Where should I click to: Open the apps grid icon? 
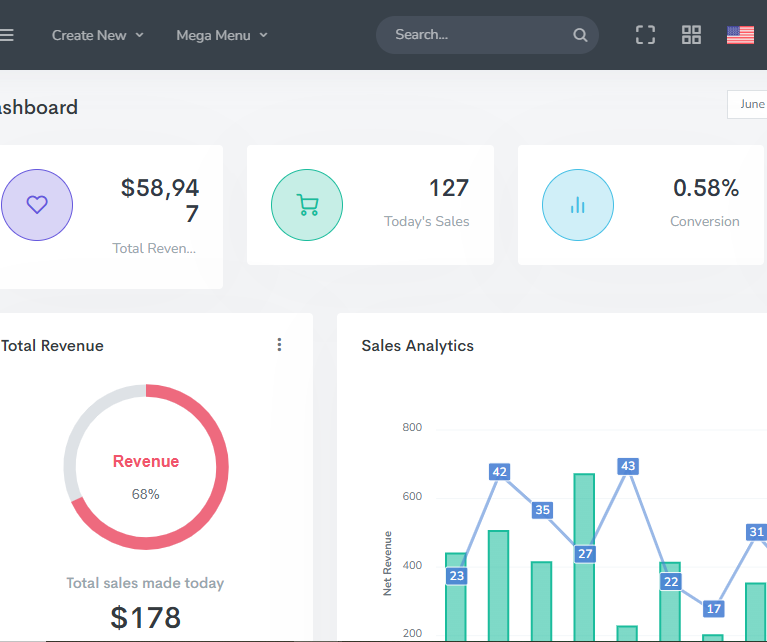click(691, 35)
